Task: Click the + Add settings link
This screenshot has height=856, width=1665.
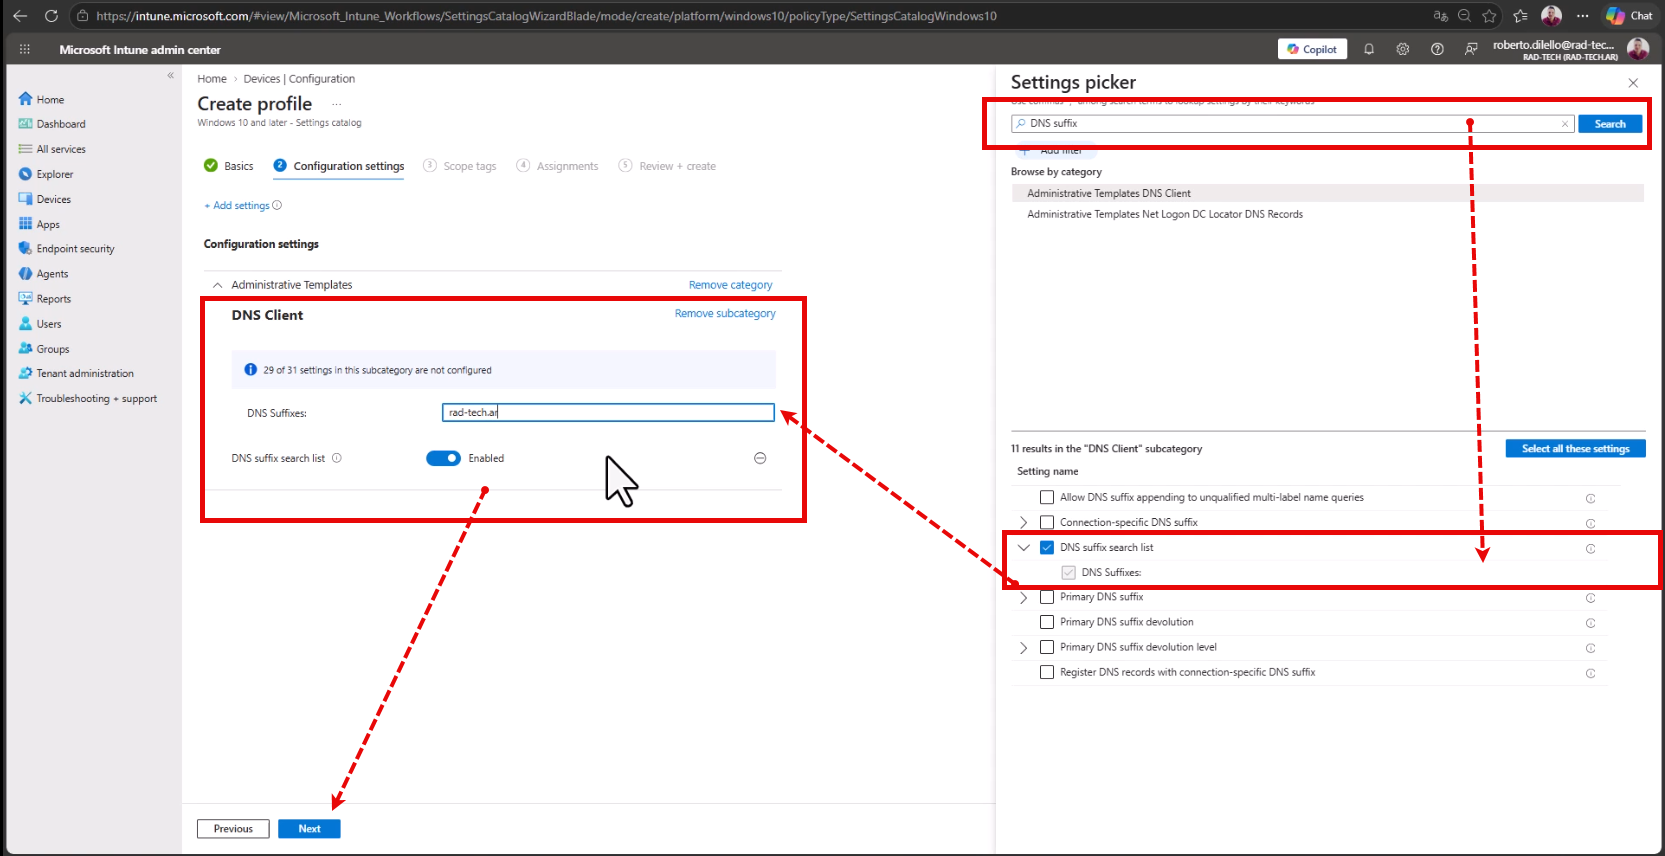Action: click(x=237, y=205)
